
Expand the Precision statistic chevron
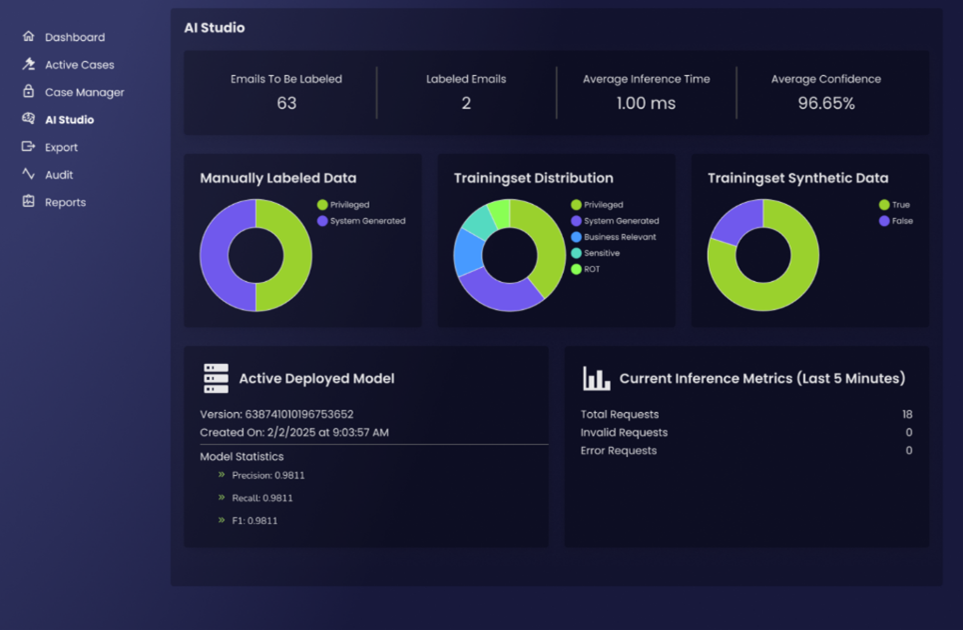[221, 476]
